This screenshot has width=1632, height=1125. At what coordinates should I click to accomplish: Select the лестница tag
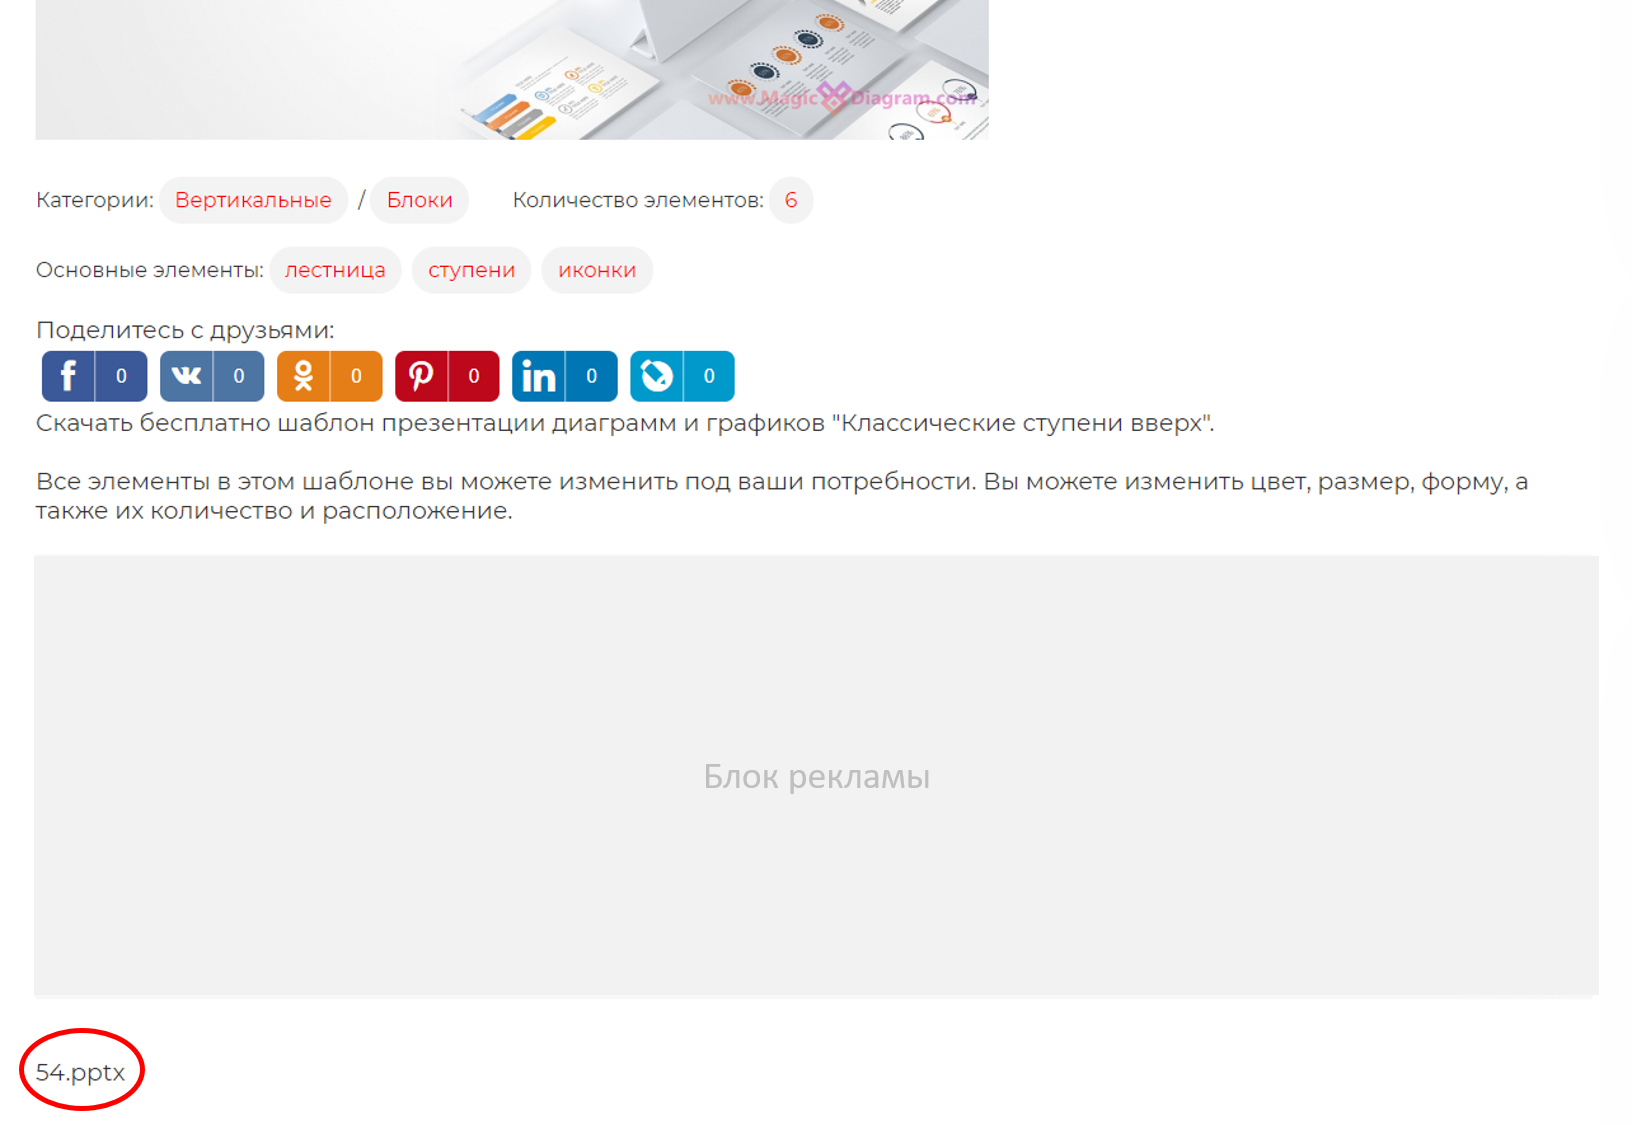coord(335,270)
